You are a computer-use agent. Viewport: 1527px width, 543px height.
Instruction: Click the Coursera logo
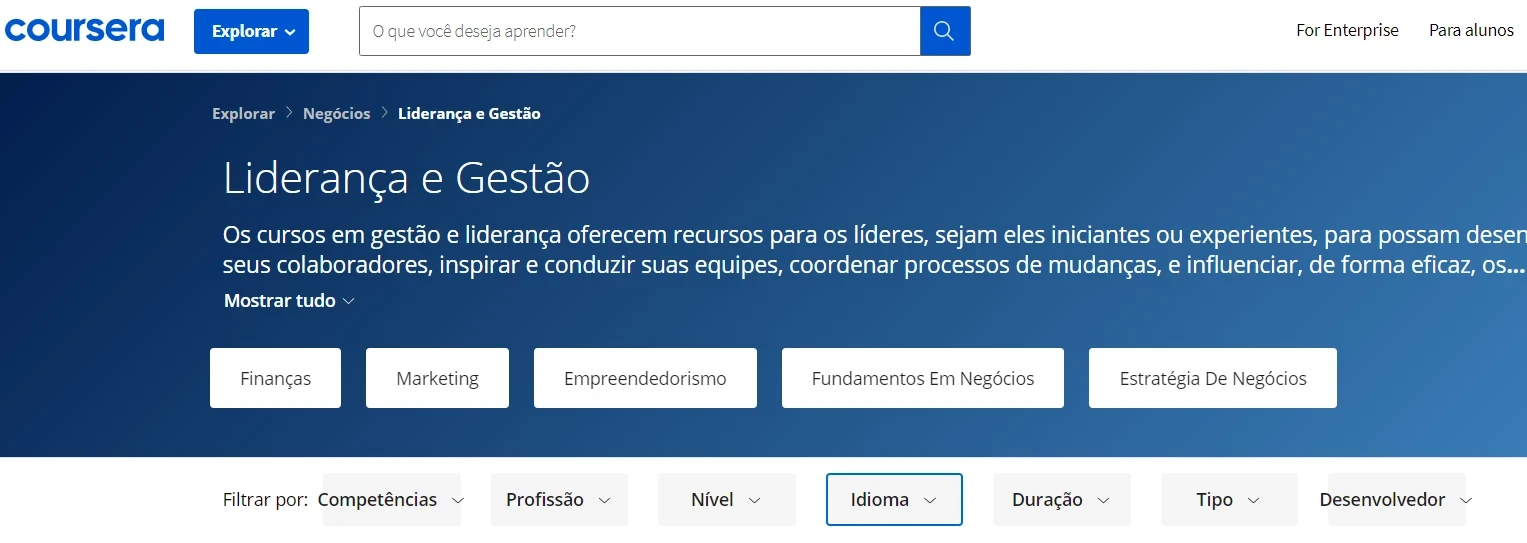pyautogui.click(x=84, y=30)
